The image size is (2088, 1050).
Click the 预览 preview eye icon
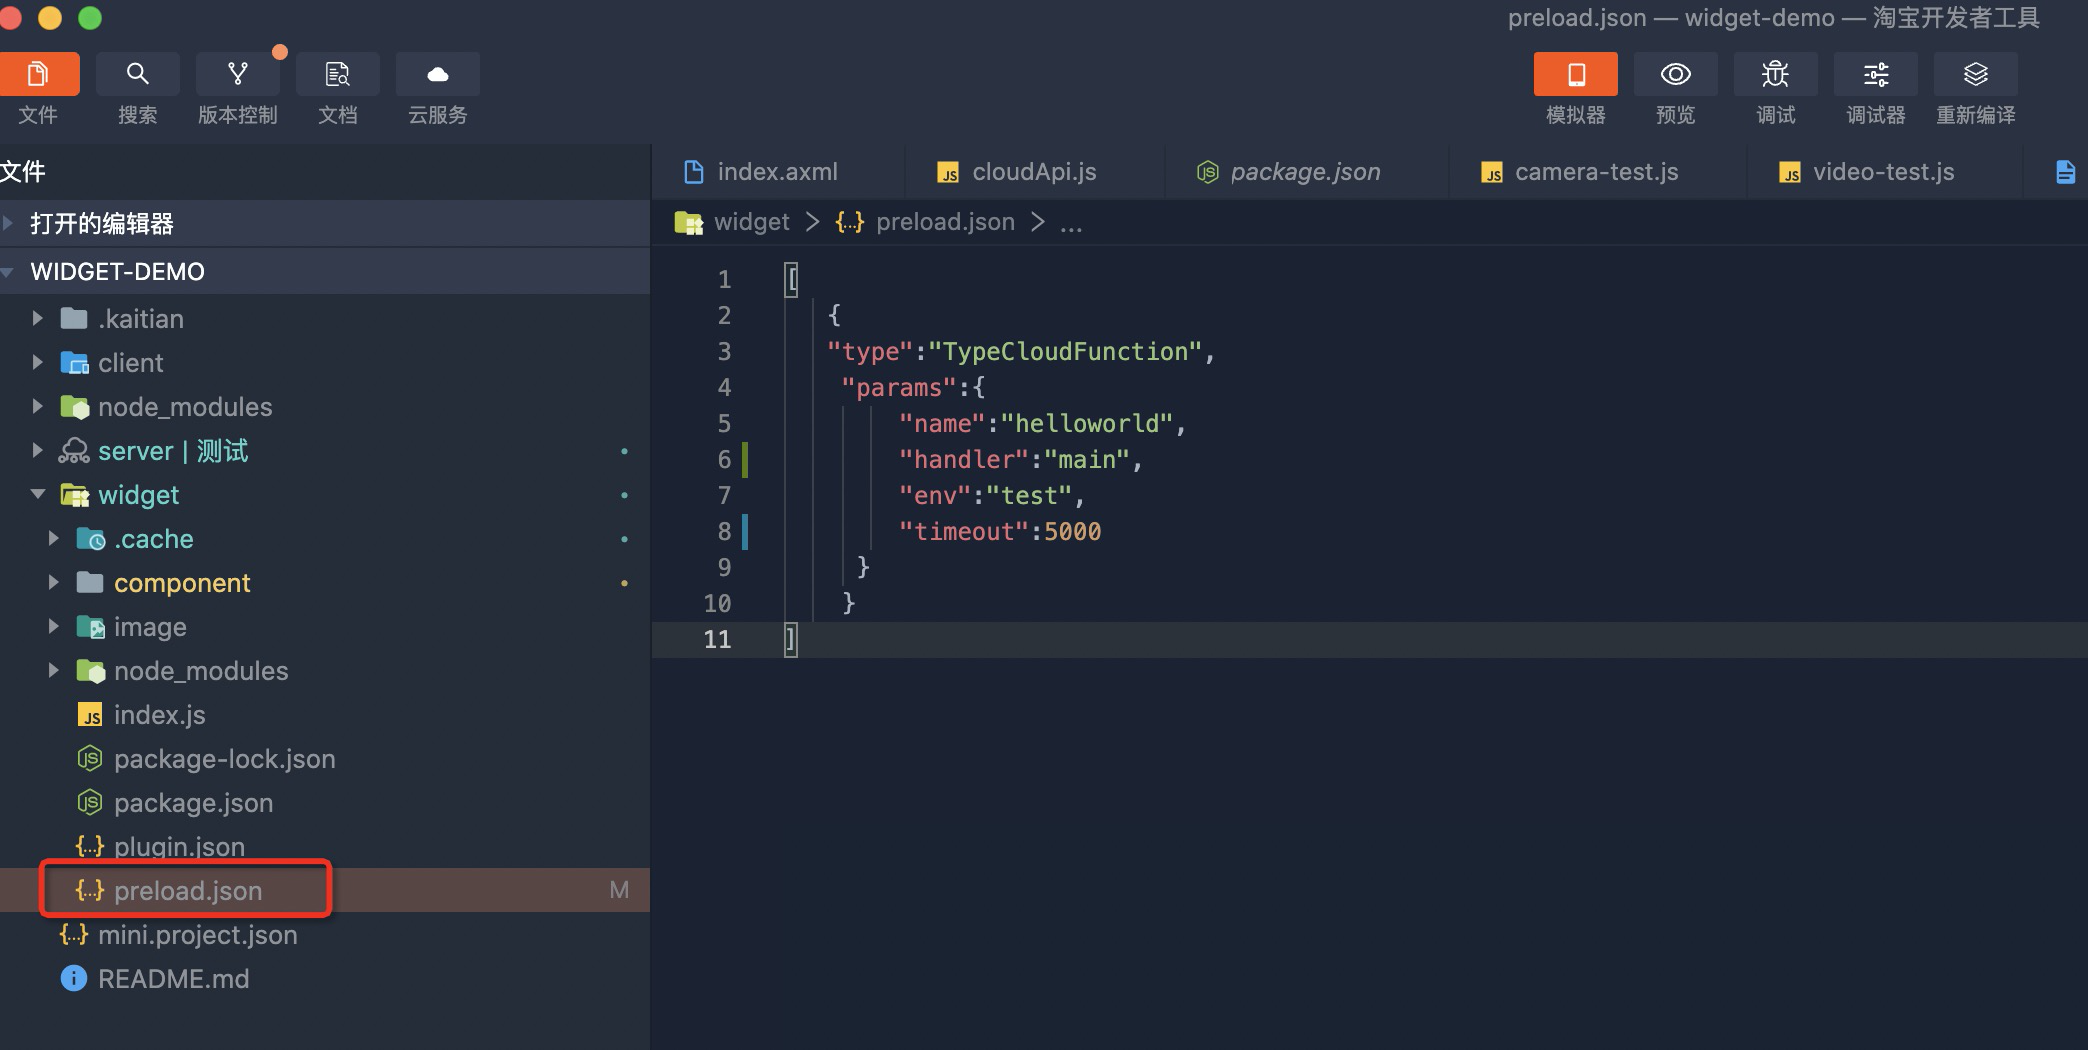pos(1676,74)
